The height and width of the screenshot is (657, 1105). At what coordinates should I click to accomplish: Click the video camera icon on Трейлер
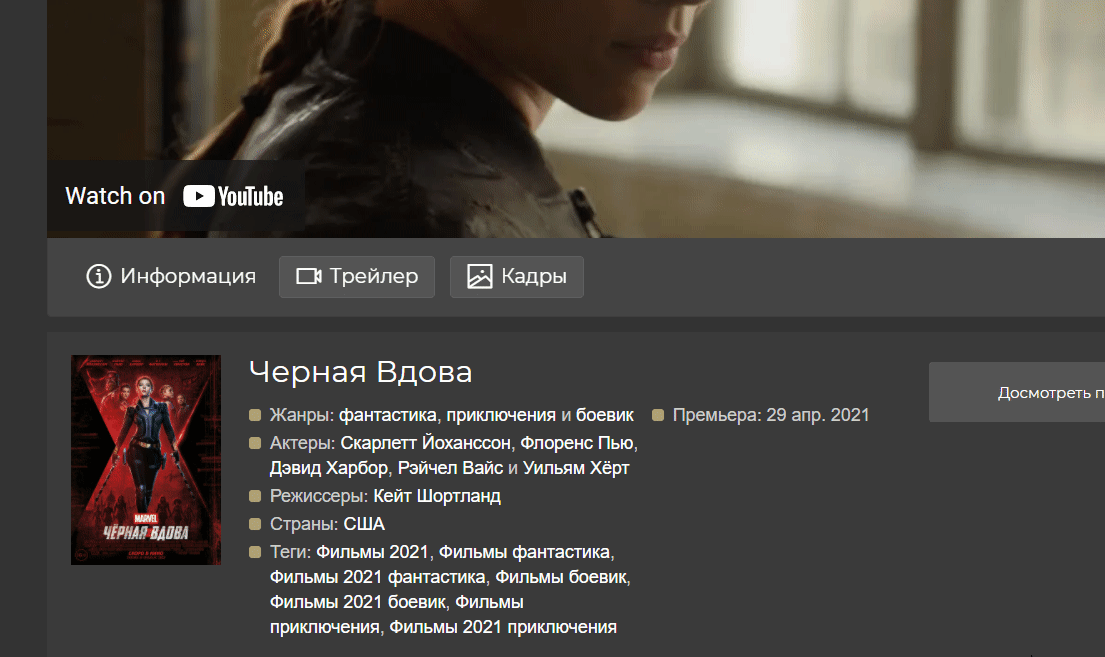[309, 276]
